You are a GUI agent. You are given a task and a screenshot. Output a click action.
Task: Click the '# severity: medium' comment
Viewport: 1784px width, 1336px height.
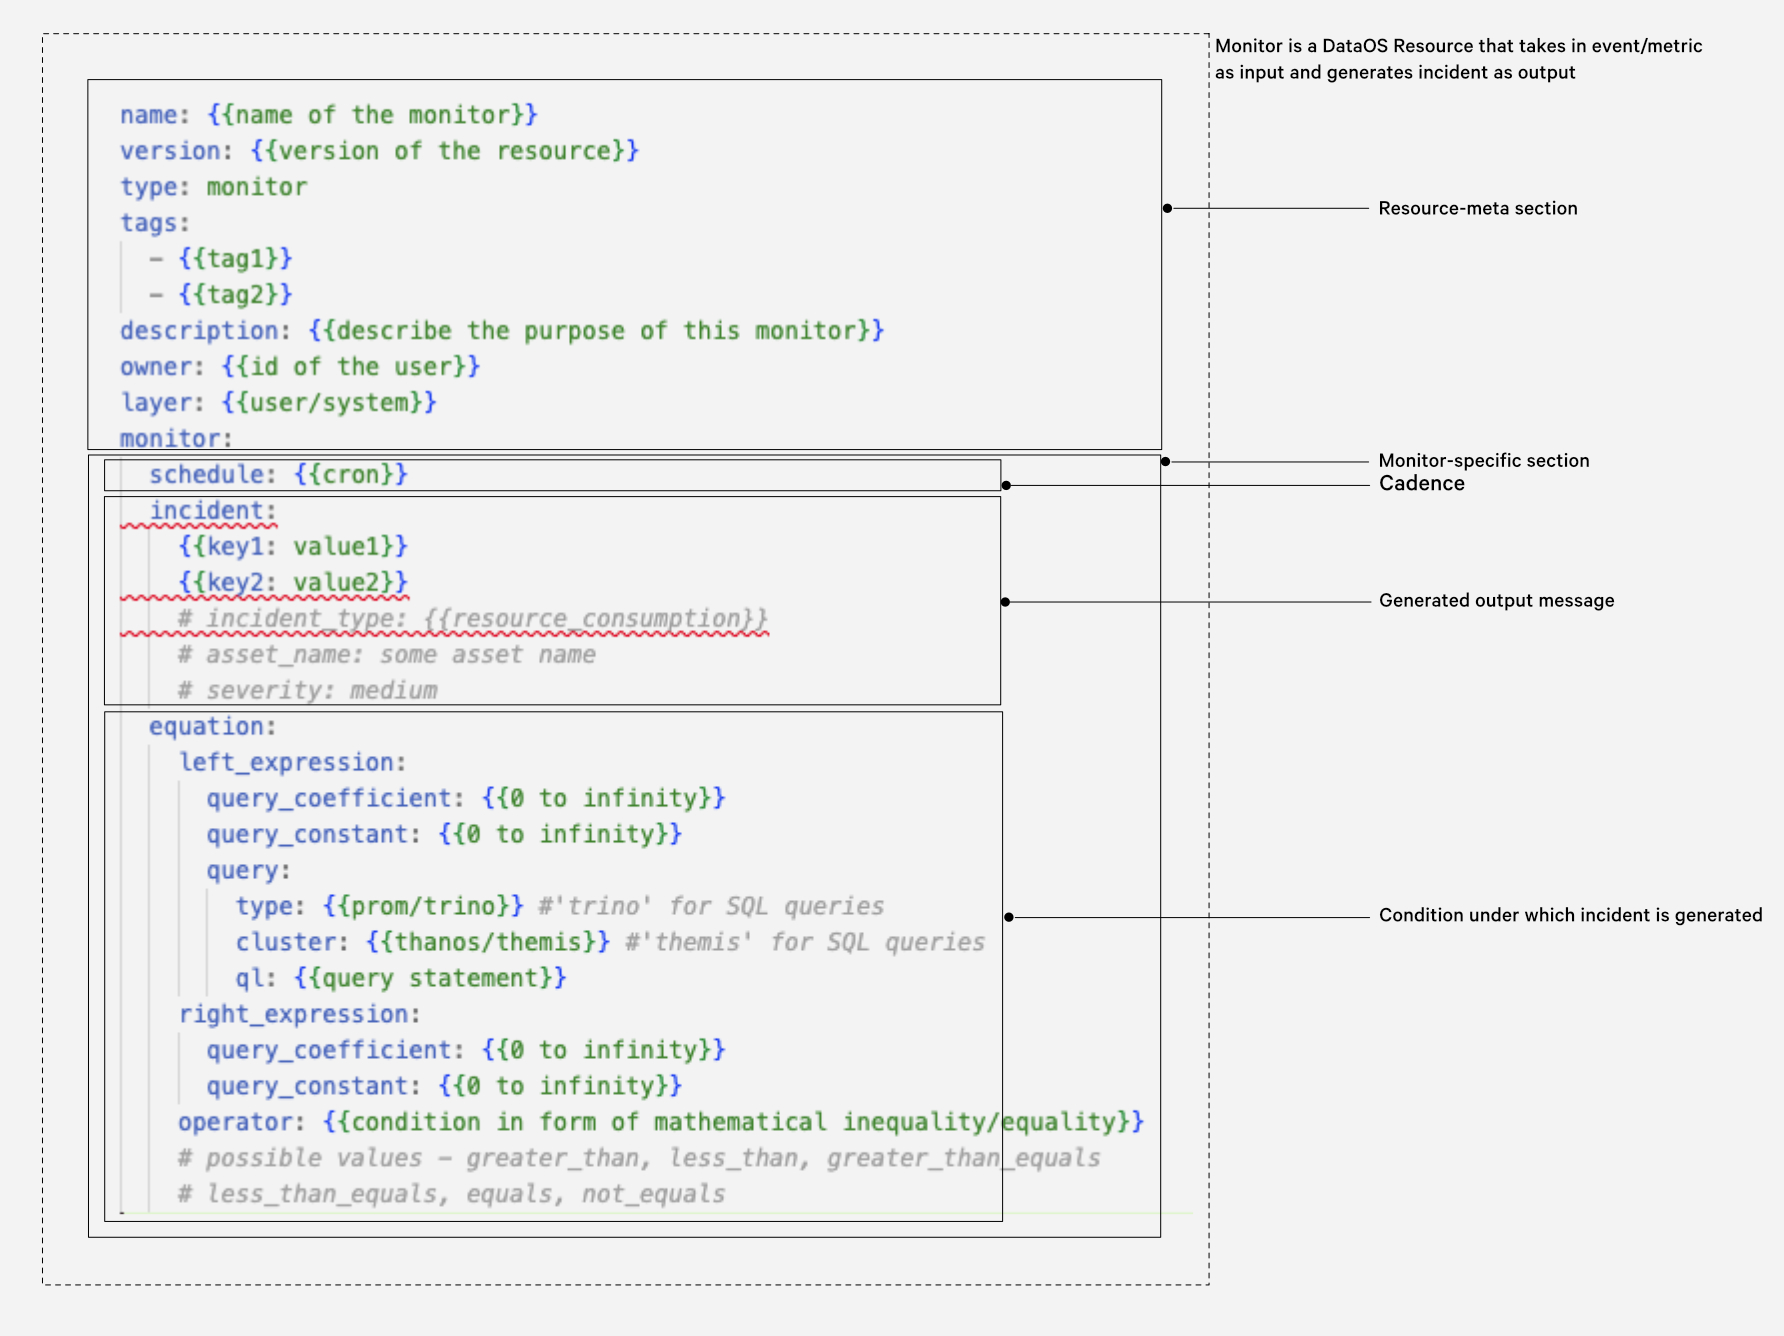click(x=308, y=690)
